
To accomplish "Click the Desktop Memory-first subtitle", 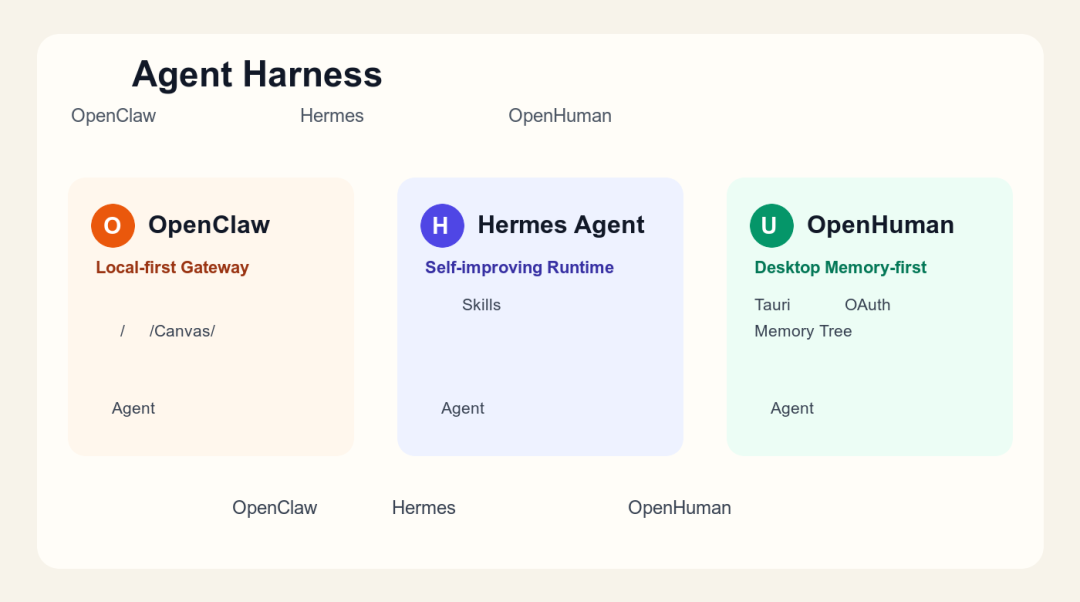I will (840, 267).
